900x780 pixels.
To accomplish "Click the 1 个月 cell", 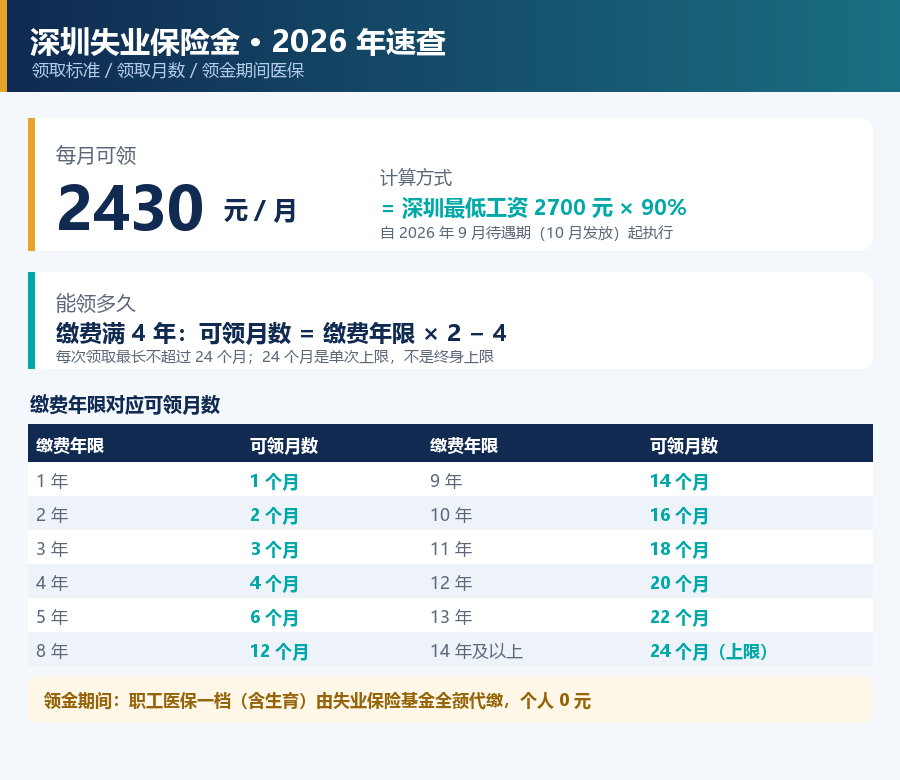I will click(274, 481).
